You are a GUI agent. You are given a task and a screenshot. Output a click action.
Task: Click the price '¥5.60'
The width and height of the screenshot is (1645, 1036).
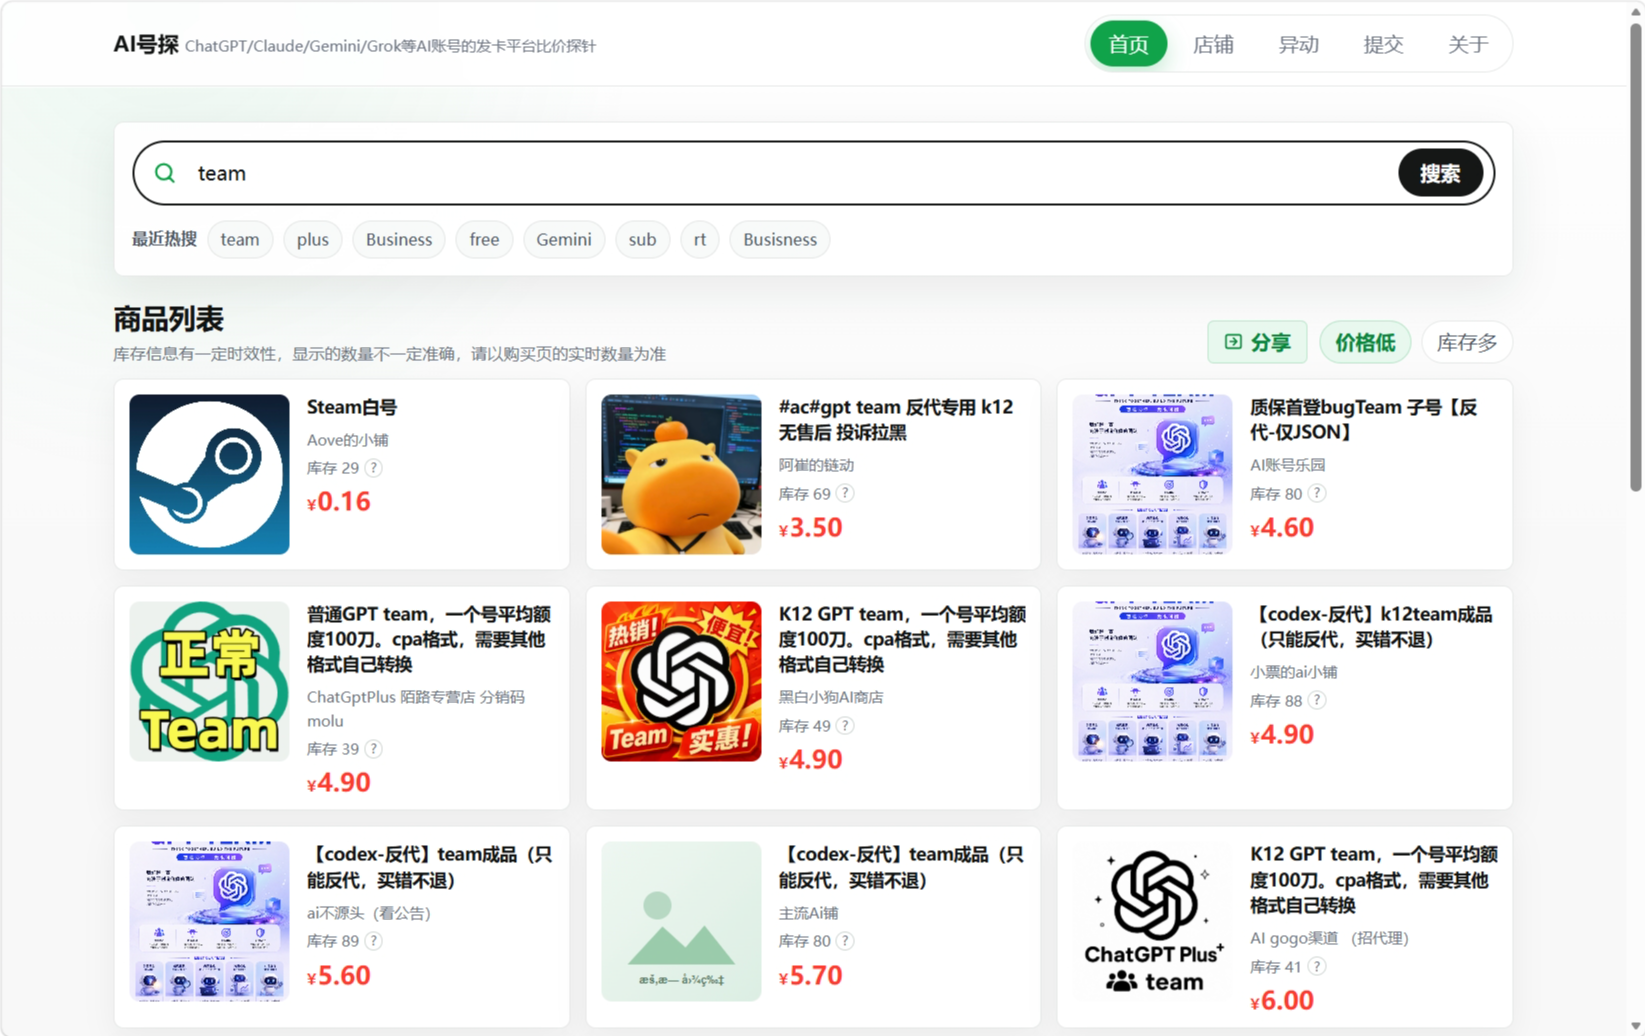[339, 976]
